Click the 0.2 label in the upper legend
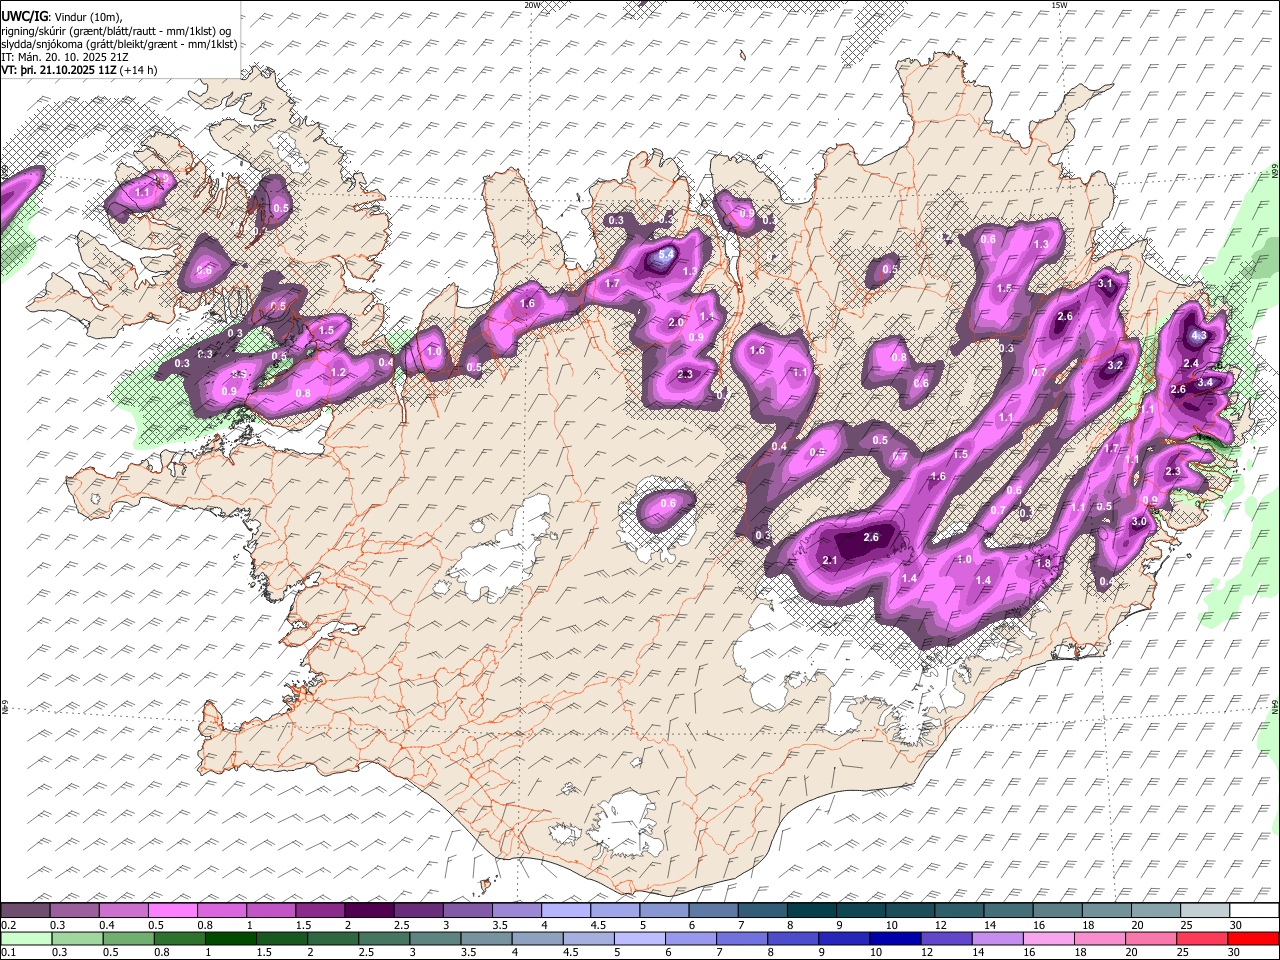This screenshot has height=960, width=1280. 10,925
